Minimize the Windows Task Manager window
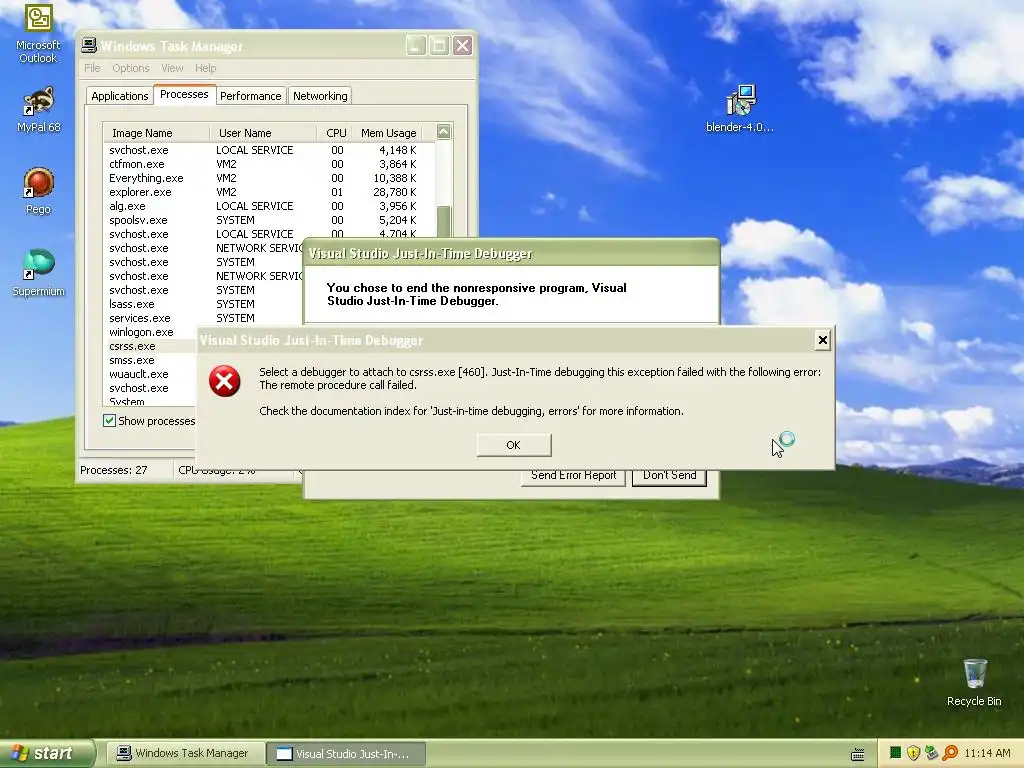 point(415,46)
